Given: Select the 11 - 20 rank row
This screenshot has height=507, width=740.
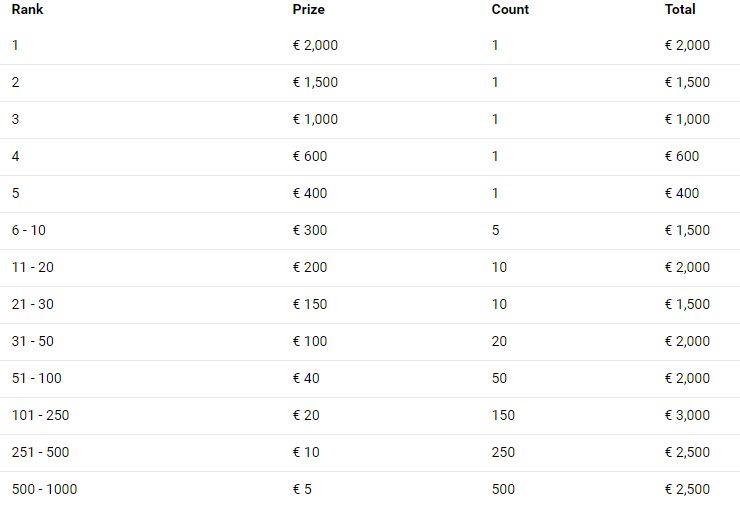Looking at the screenshot, I should click(370, 267).
